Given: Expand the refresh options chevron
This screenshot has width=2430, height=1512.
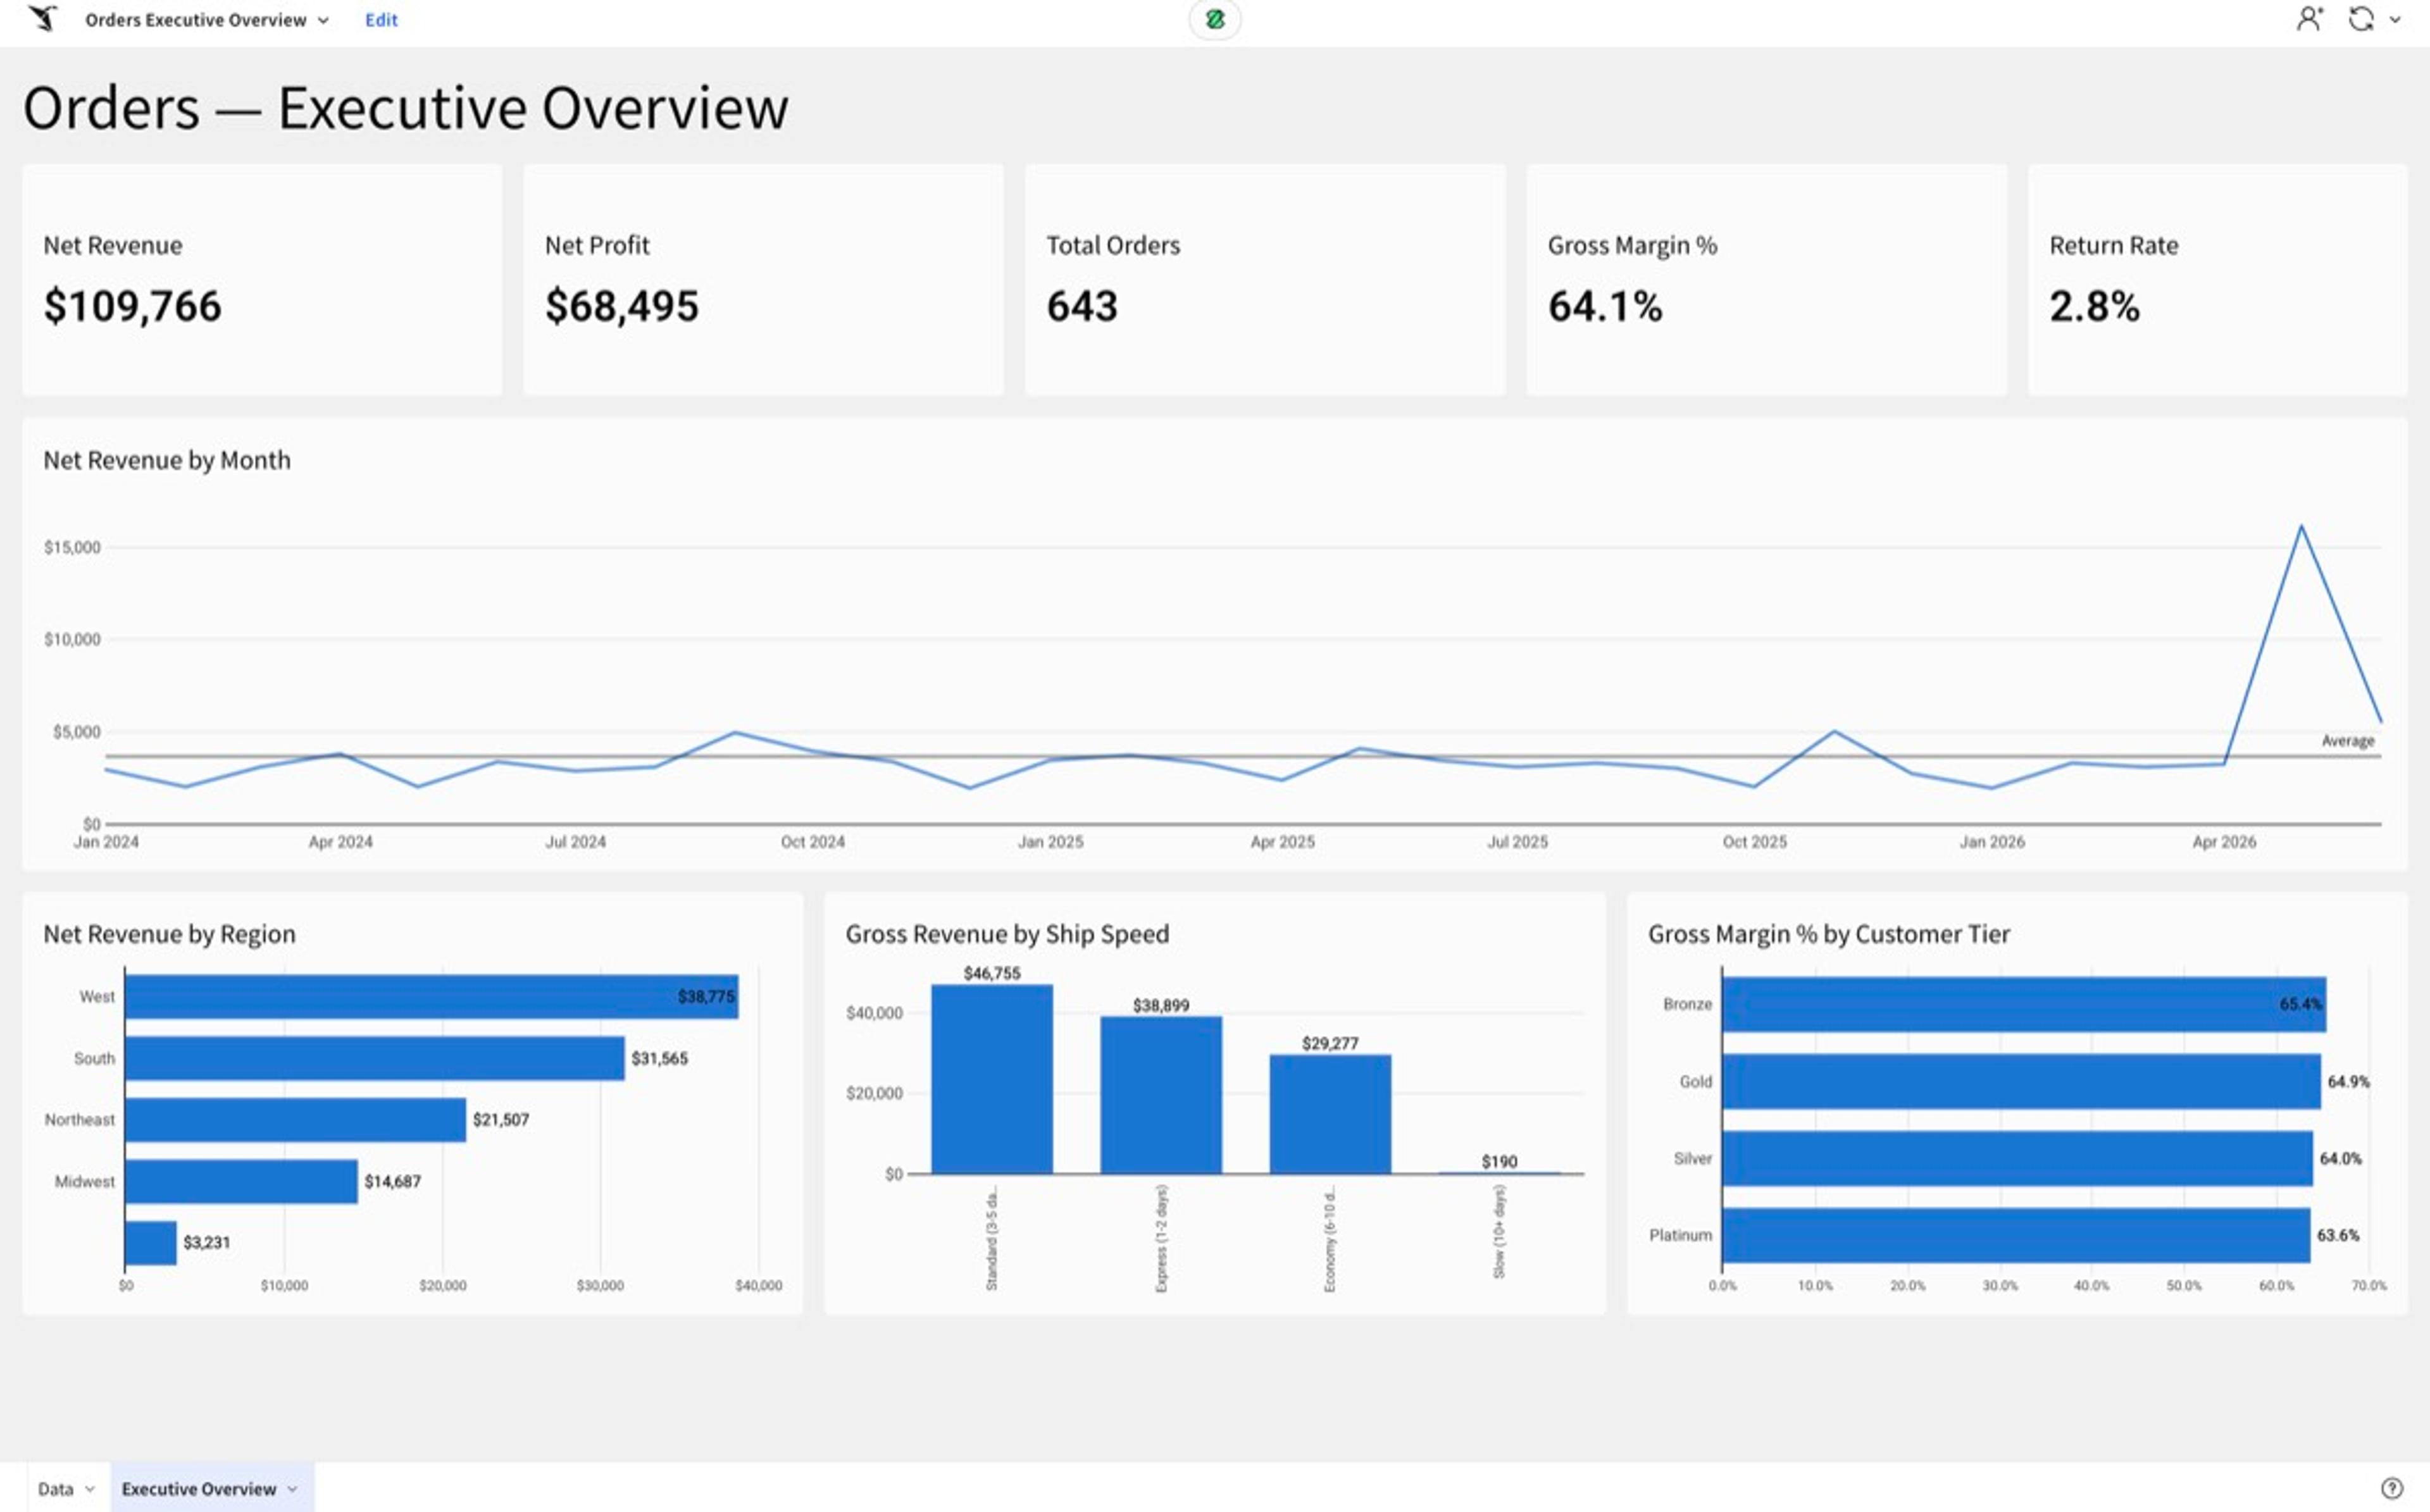Looking at the screenshot, I should 2395,19.
